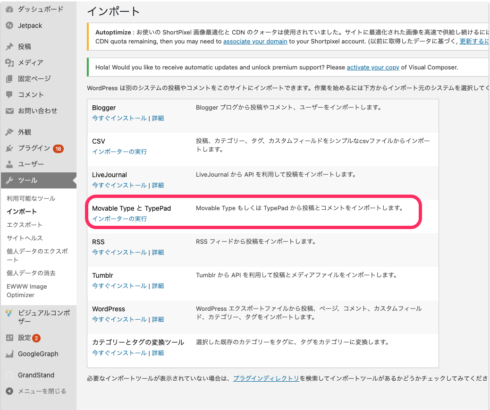Viewport: 490px width, 410px height.
Task: Click 詳細 link for Blogger
Action: click(158, 118)
